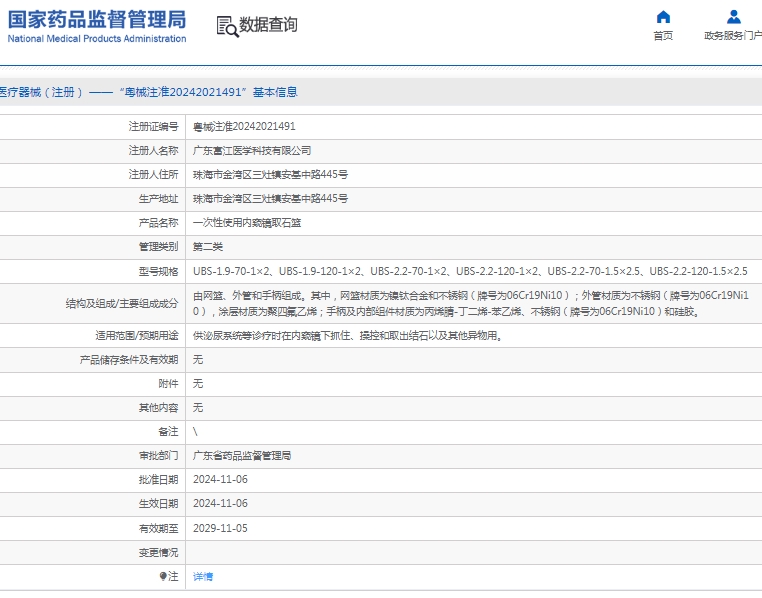
Task: Click 无 value in 产品储存条件及有效期 row
Action: (x=198, y=359)
